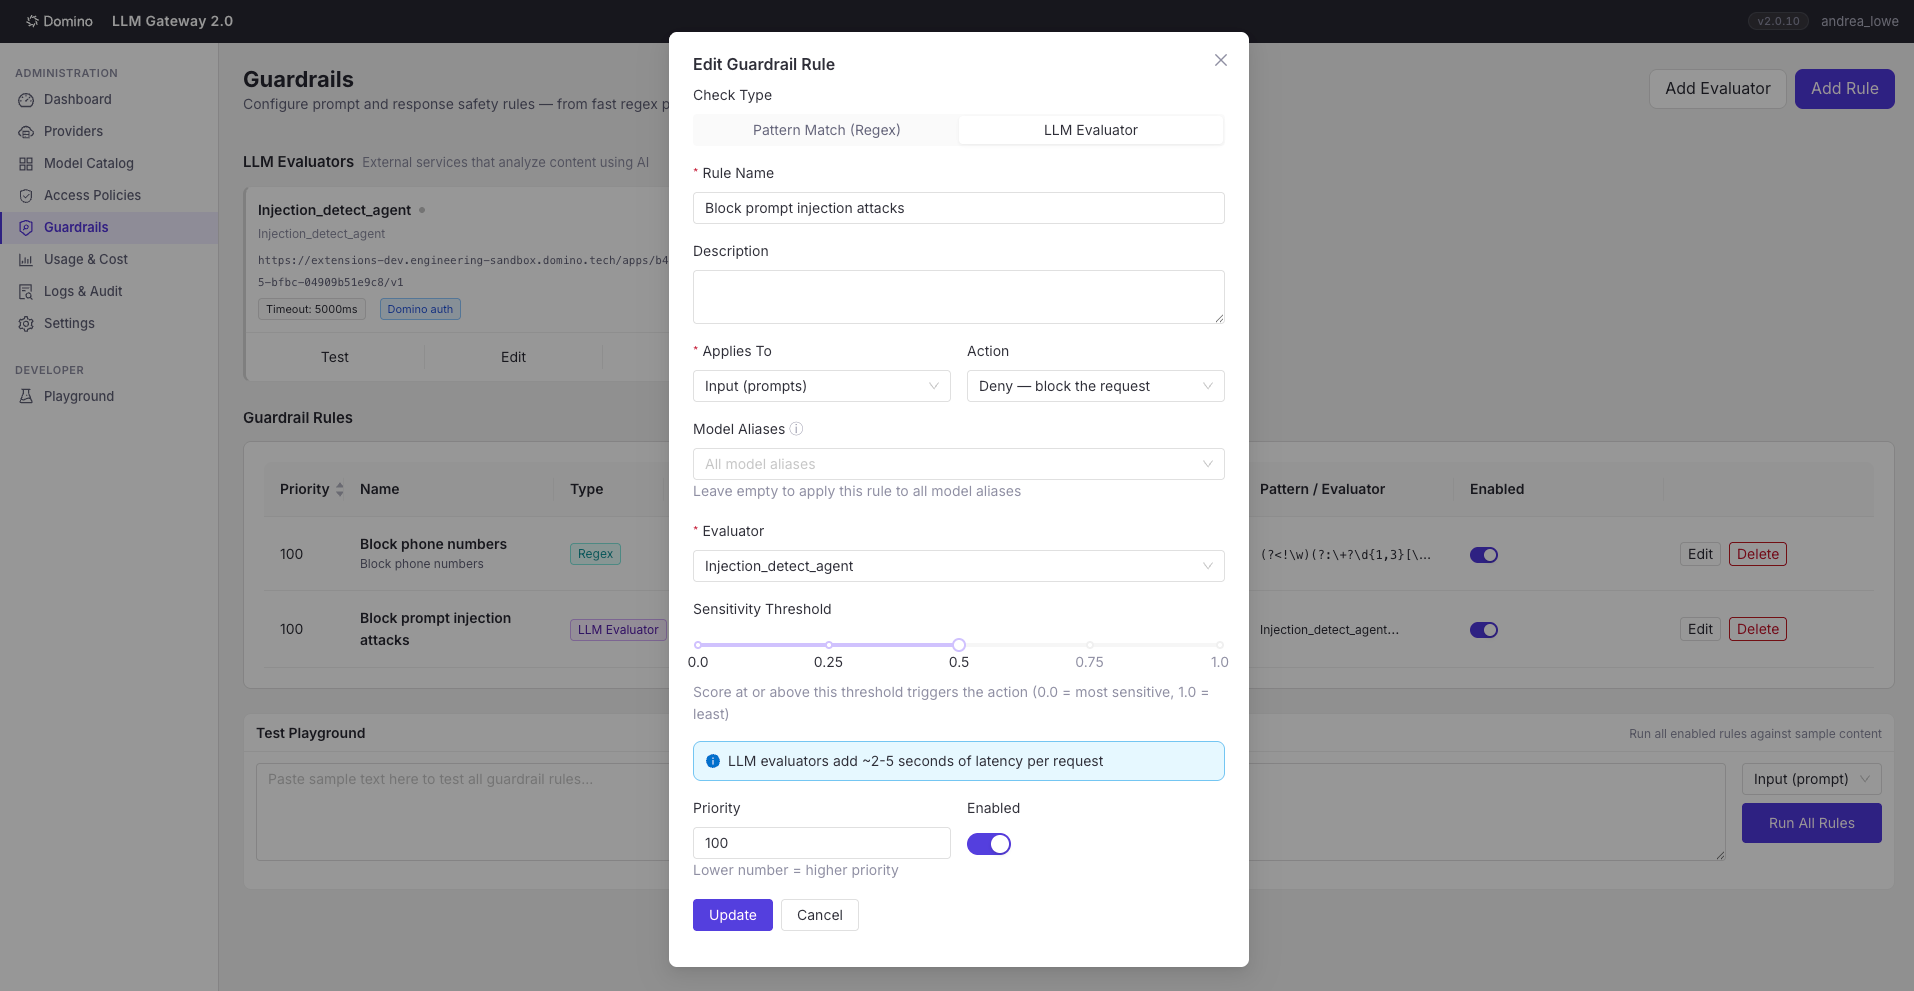Open Access Policies in sidebar
Image resolution: width=1914 pixels, height=991 pixels.
(109, 196)
